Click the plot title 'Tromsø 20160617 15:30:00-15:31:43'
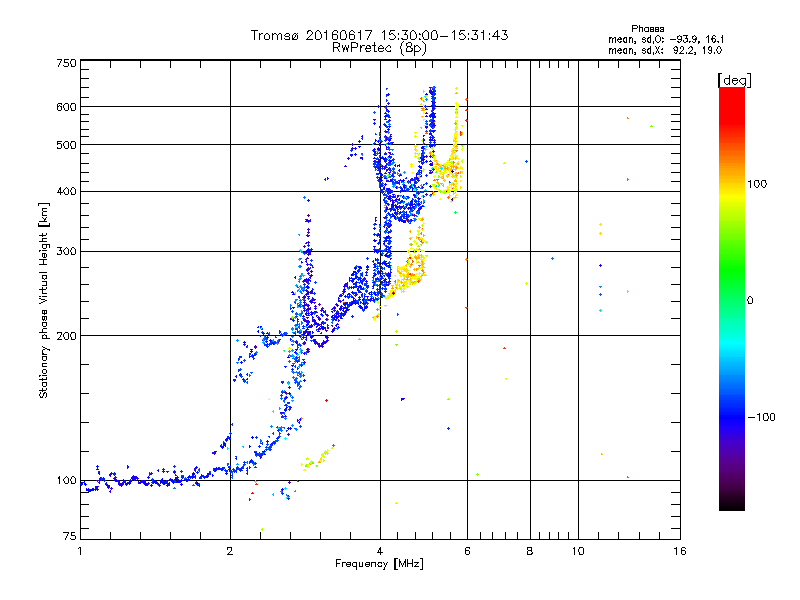 click(380, 35)
